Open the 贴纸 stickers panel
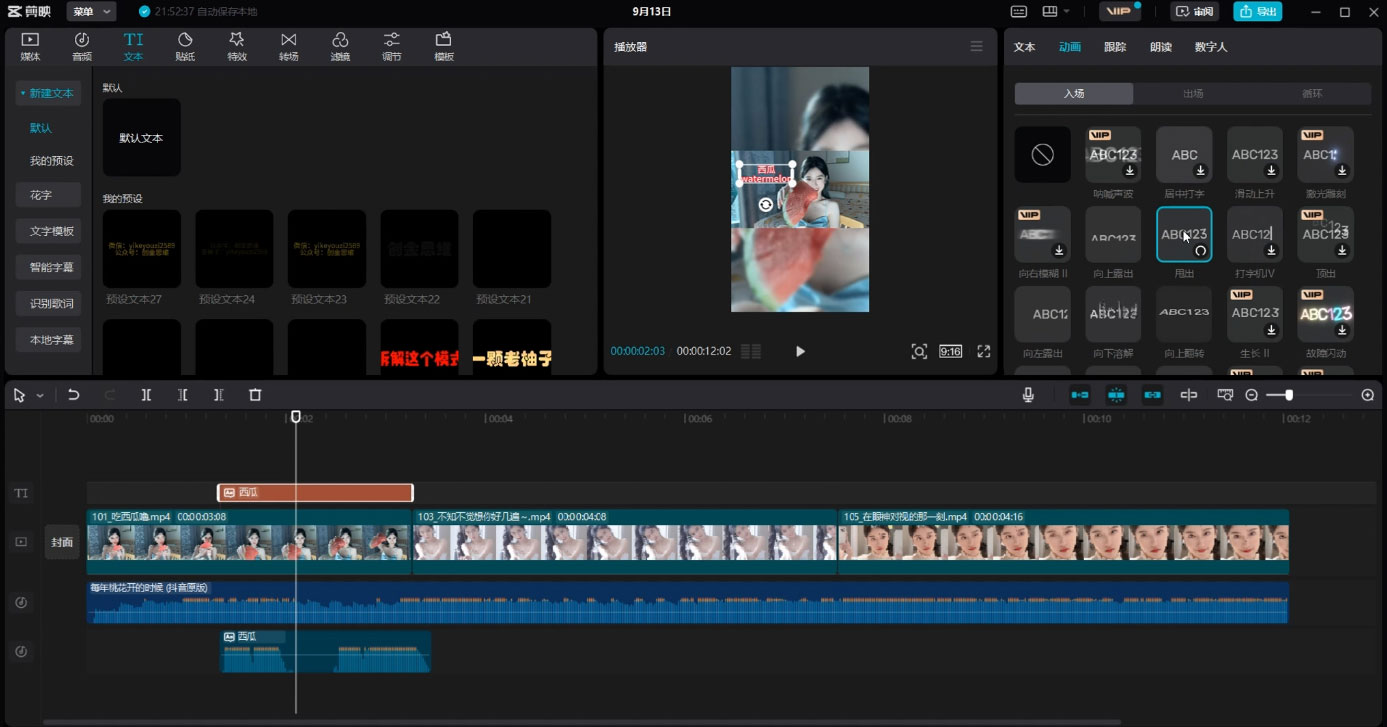This screenshot has width=1387, height=727. 185,46
